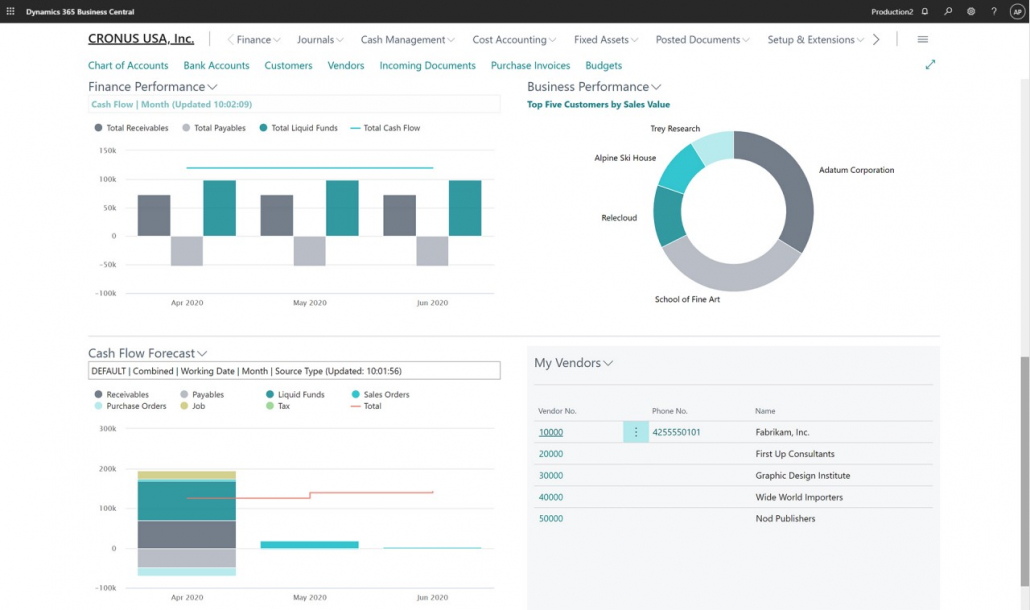Open the notifications bell icon
This screenshot has height=610, width=1030.
click(925, 11)
